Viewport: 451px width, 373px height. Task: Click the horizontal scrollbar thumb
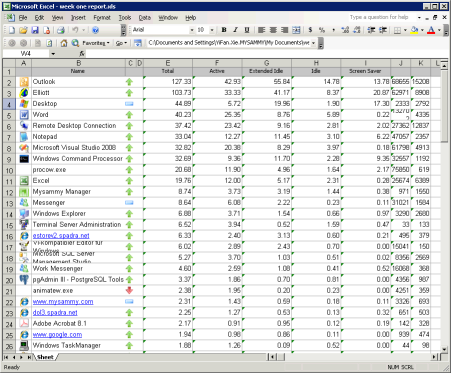(x=281, y=357)
